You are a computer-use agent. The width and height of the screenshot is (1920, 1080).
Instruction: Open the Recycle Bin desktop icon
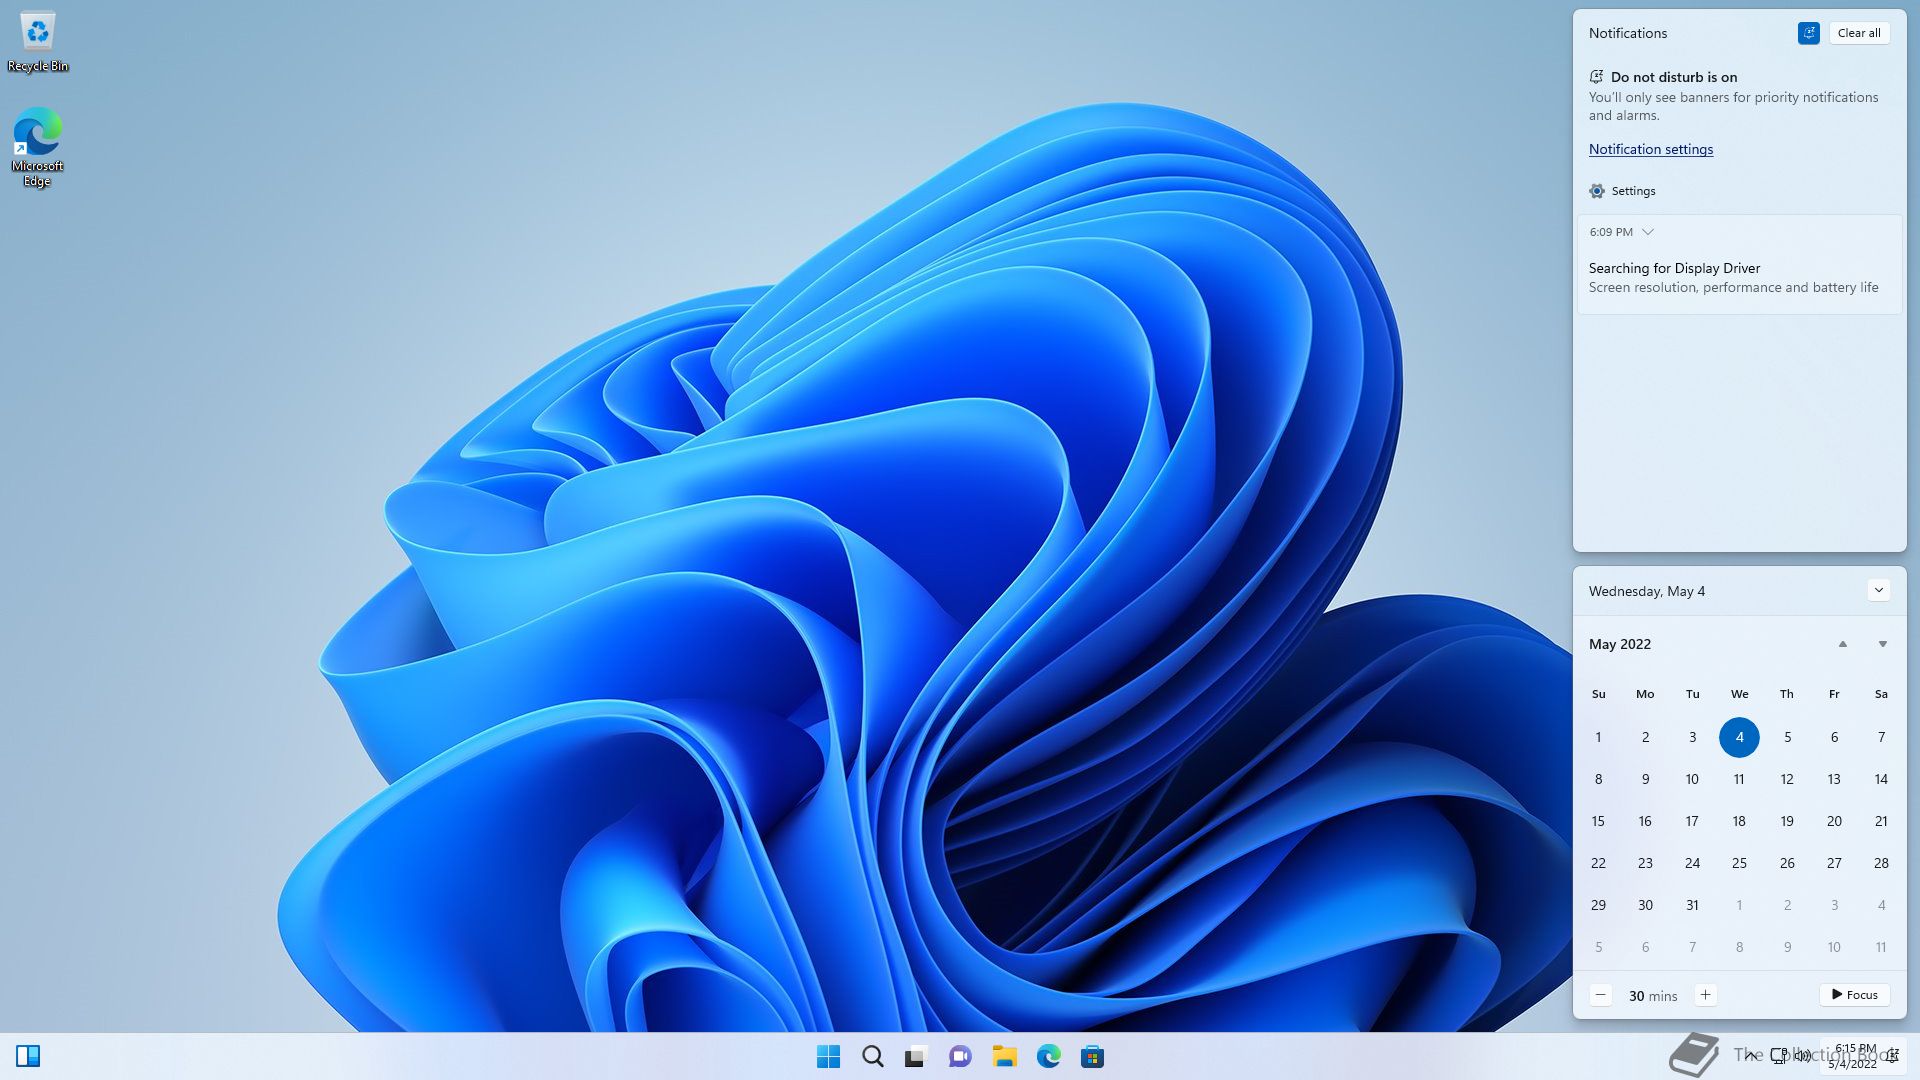coord(37,42)
